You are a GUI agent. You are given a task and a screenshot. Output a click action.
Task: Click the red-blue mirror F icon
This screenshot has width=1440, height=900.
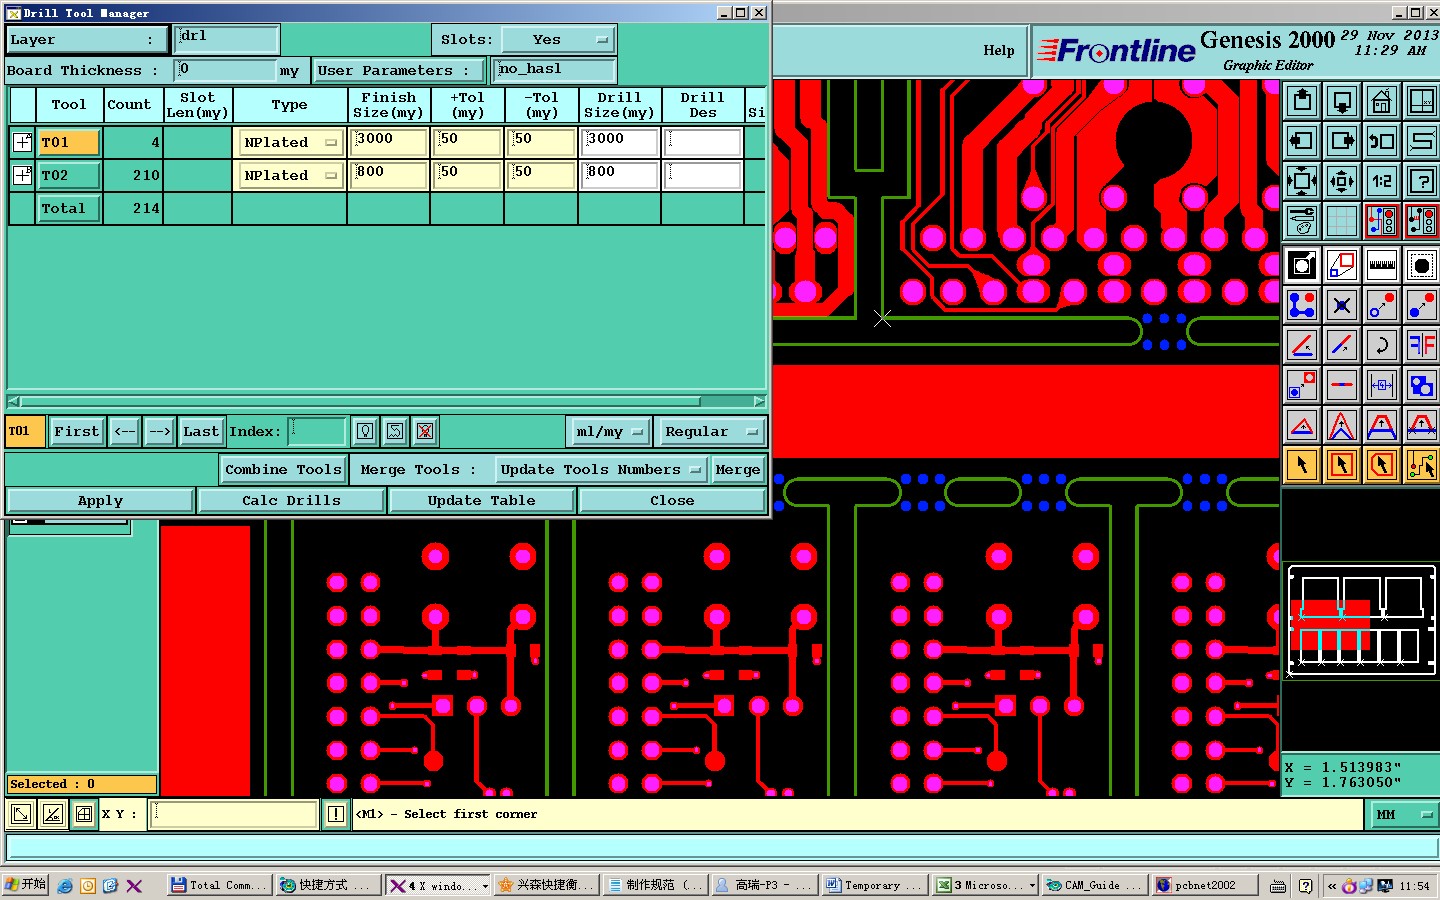tap(1422, 345)
